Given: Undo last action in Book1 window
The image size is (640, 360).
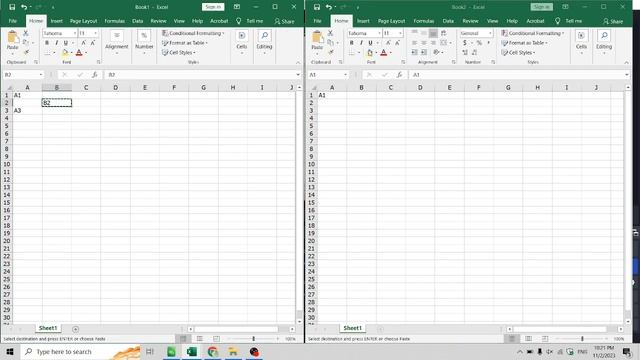Looking at the screenshot, I should 24,7.
